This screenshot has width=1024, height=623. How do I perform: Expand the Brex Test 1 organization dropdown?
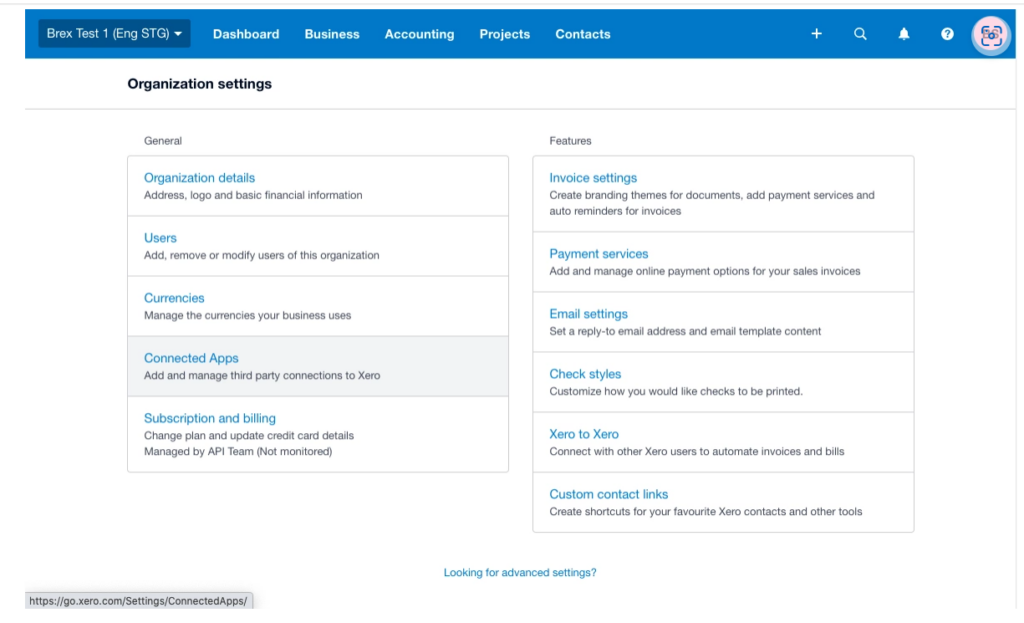click(x=113, y=32)
